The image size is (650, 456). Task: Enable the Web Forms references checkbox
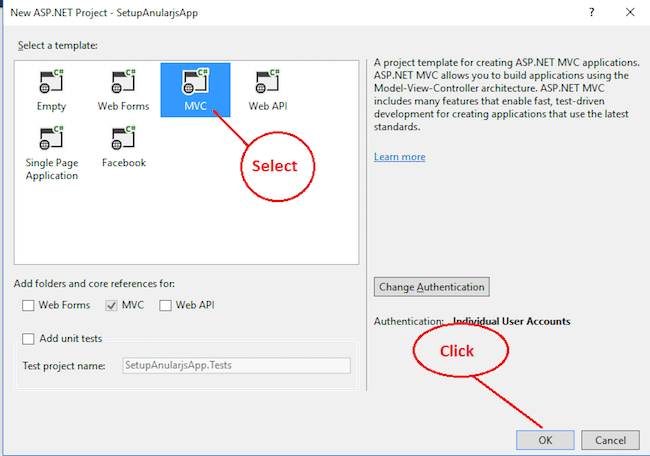28,306
